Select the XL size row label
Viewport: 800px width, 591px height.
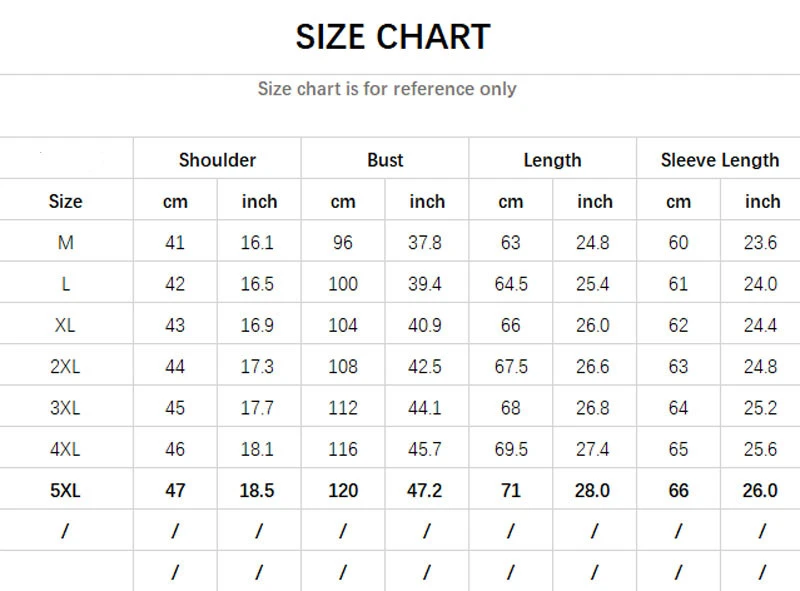[65, 325]
